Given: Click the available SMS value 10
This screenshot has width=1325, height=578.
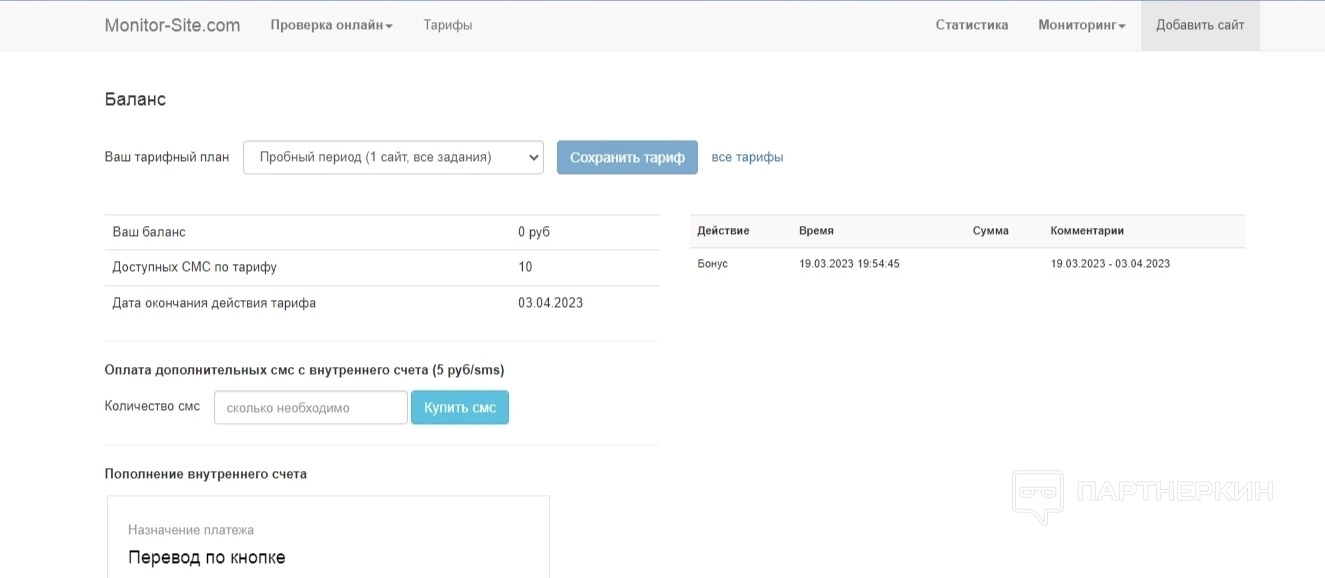Looking at the screenshot, I should coord(525,267).
